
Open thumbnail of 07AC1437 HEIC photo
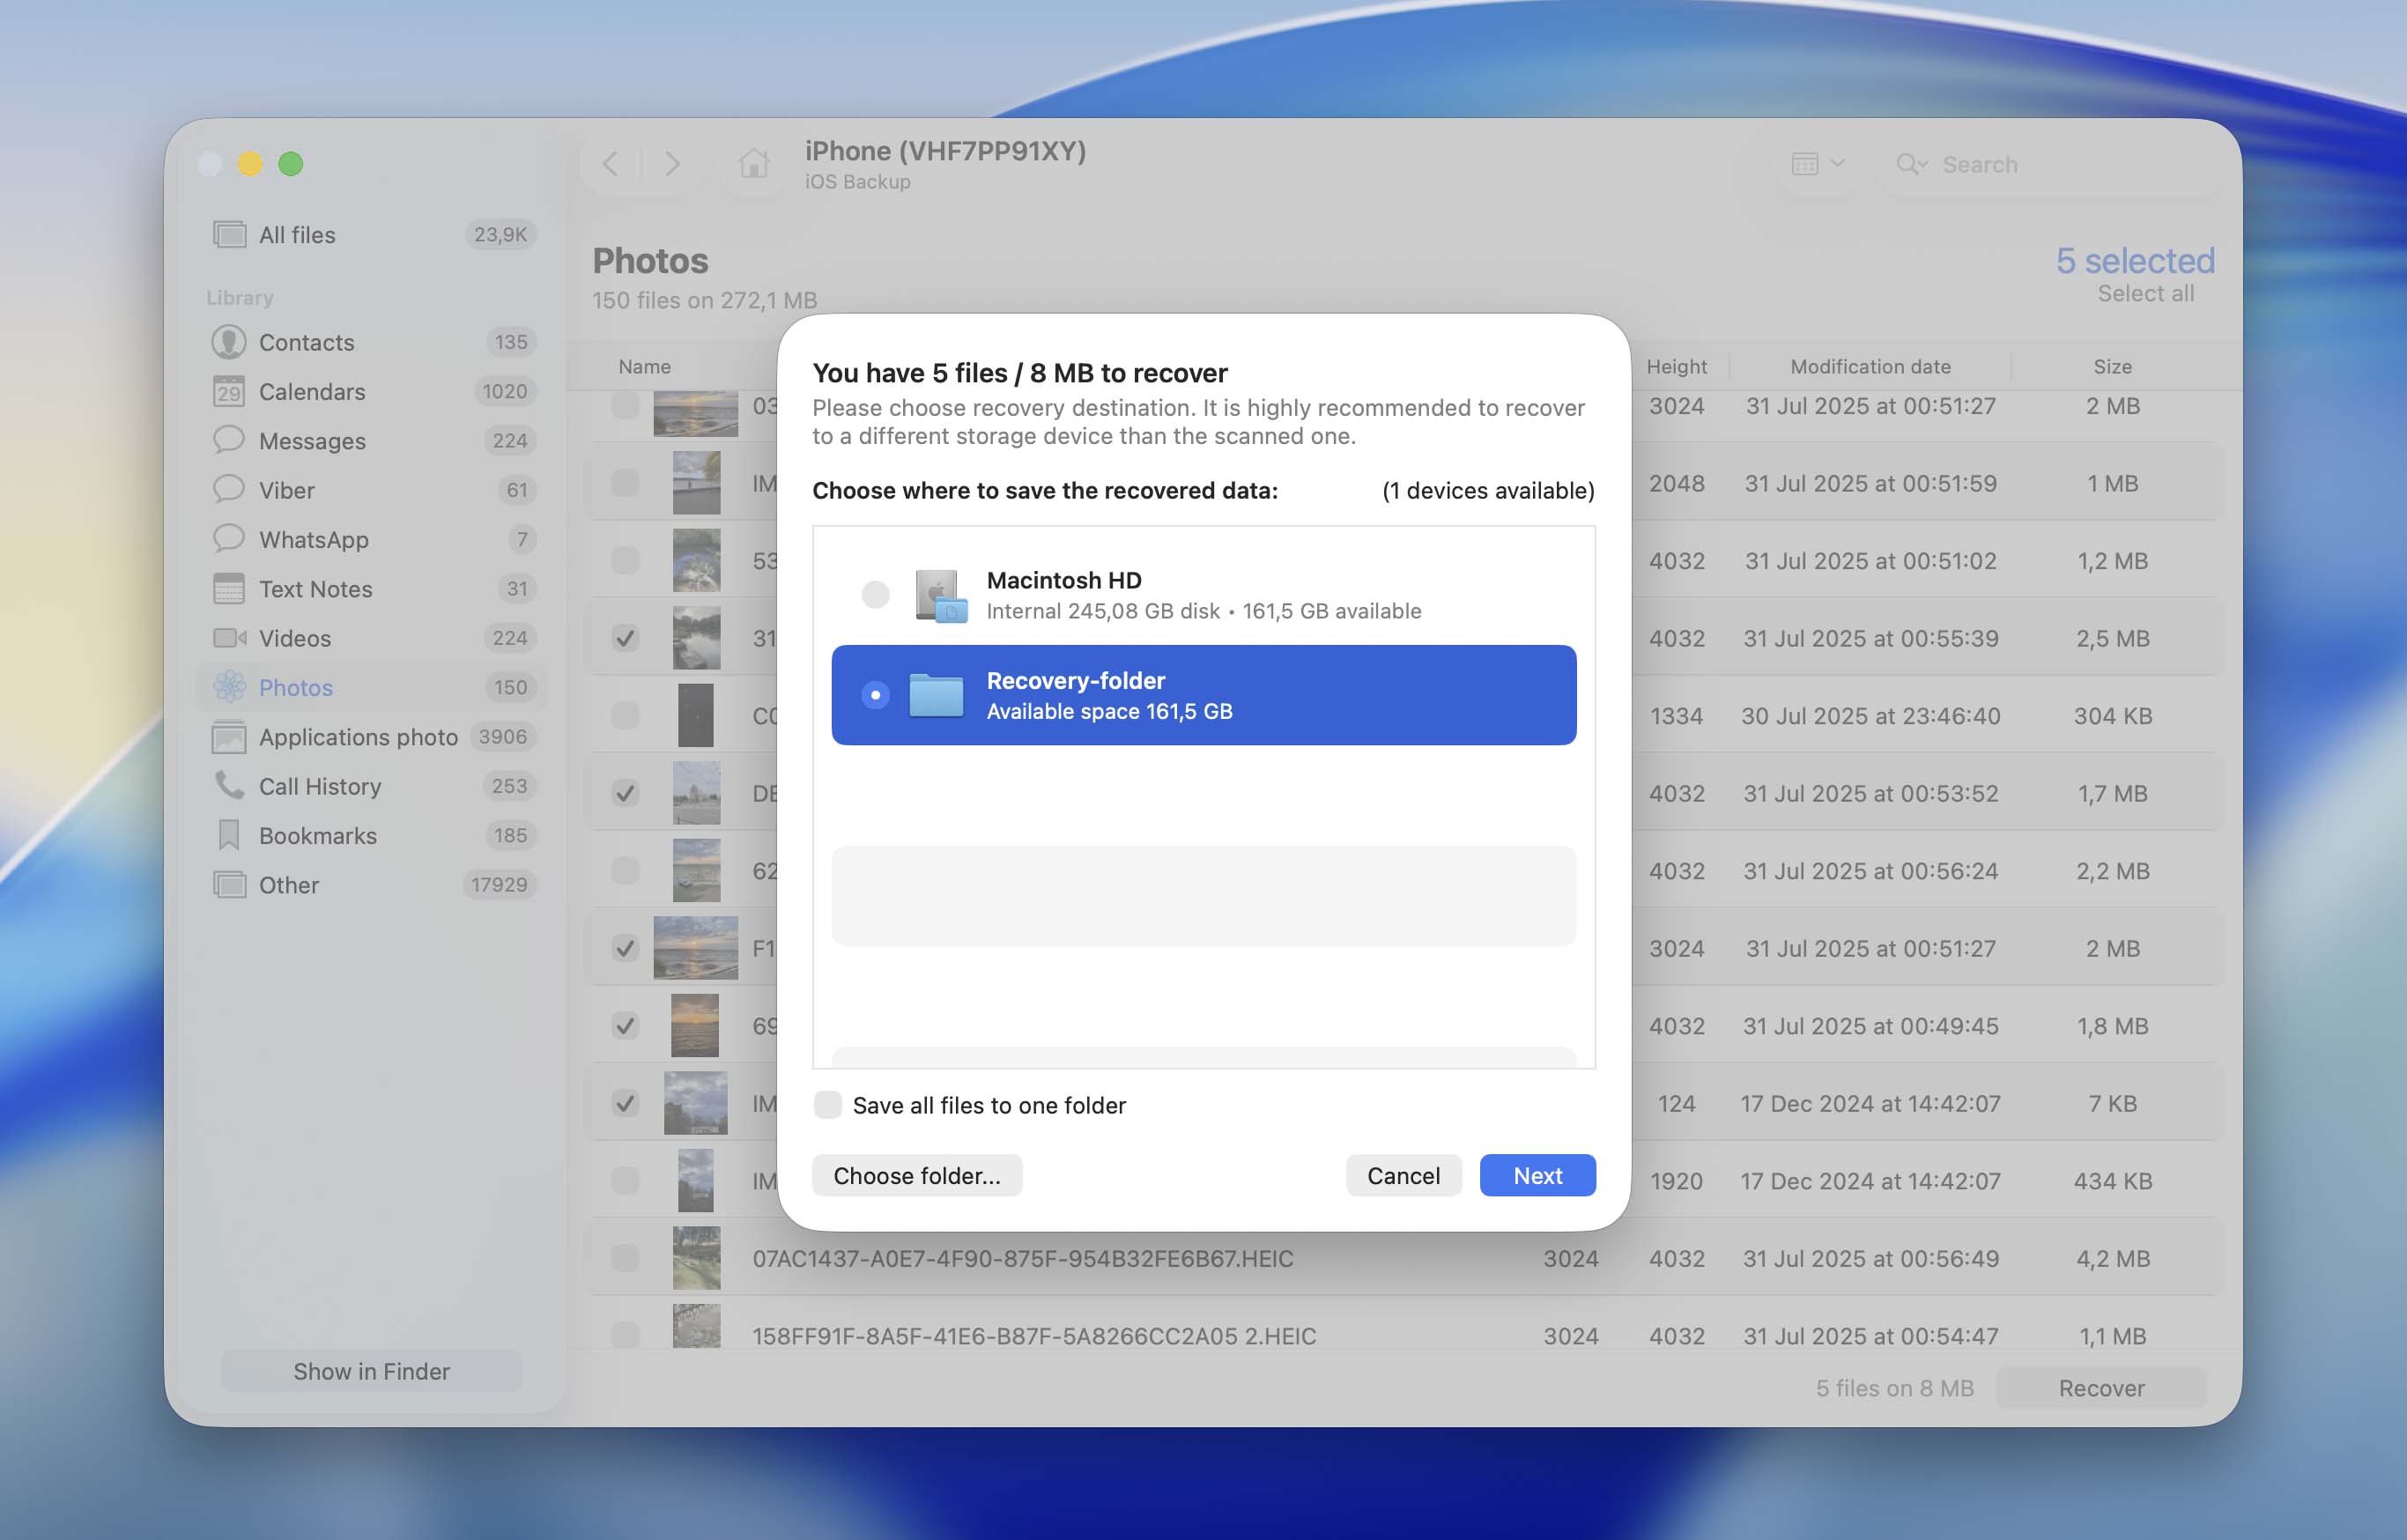click(x=696, y=1258)
